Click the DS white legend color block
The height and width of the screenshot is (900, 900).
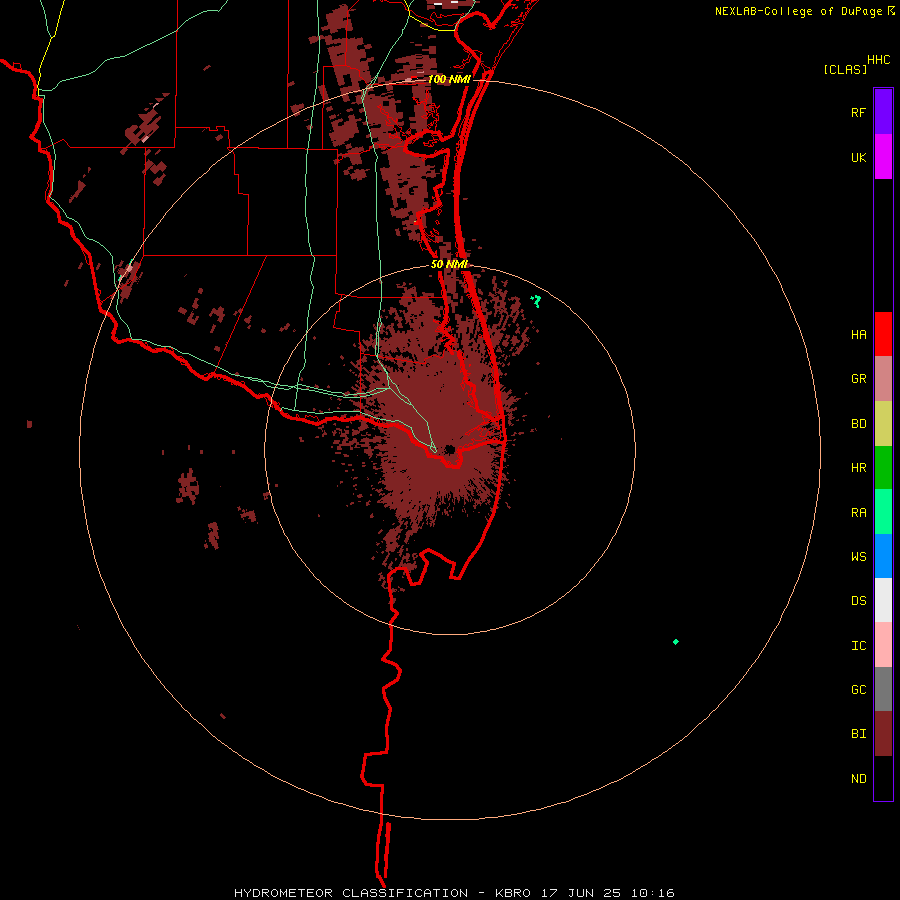point(883,600)
